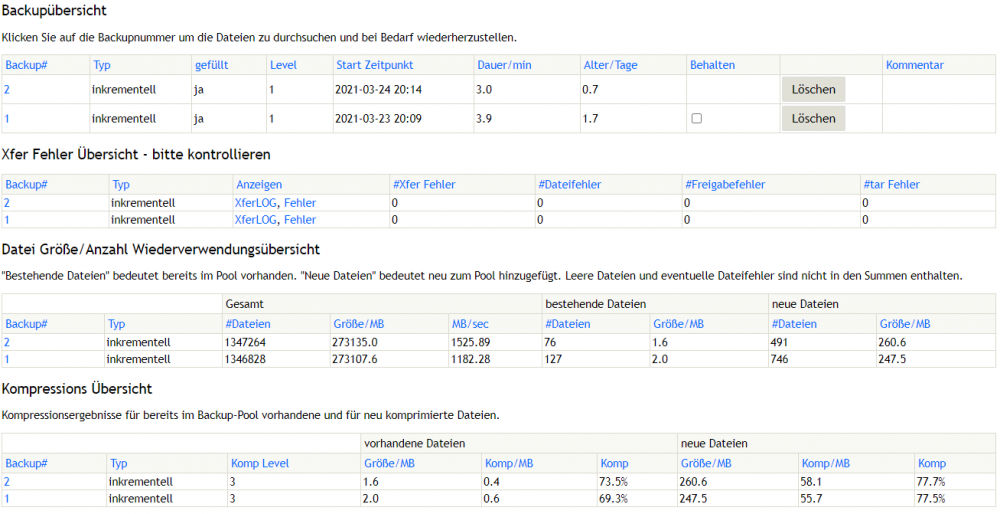Select new files count 491
The width and height of the screenshot is (1000, 514).
point(779,342)
